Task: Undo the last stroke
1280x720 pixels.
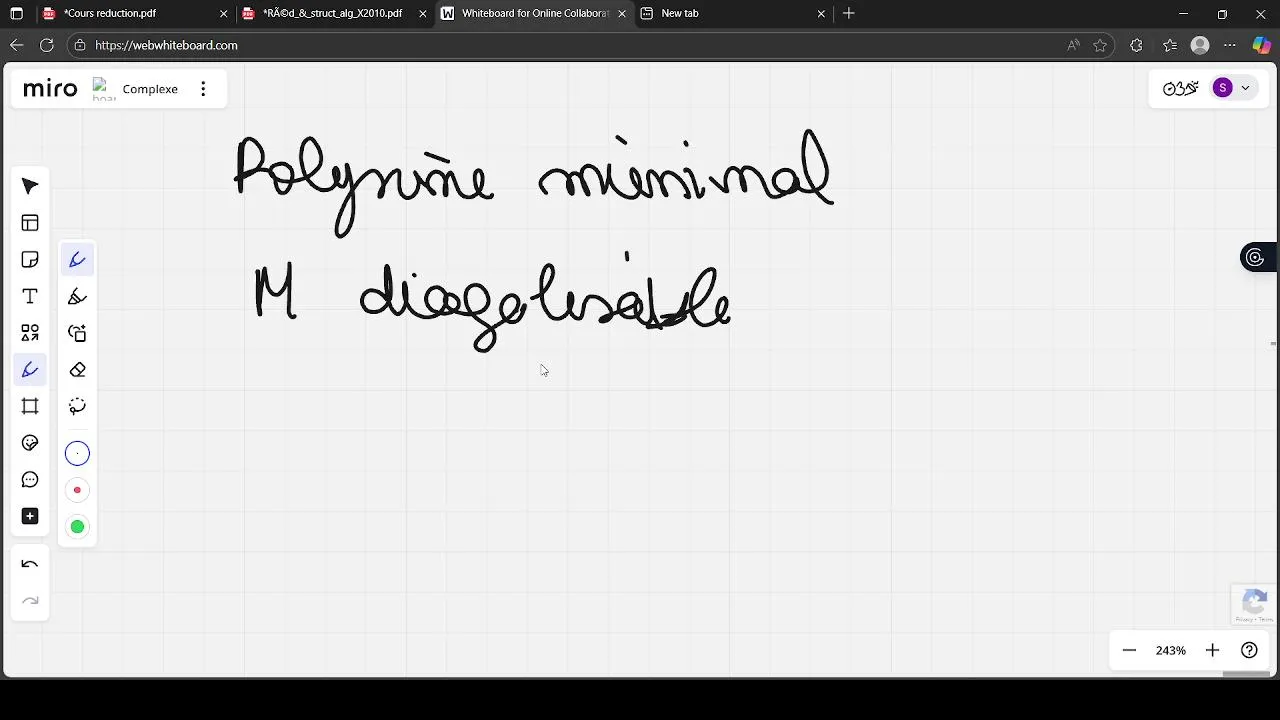Action: tap(30, 564)
